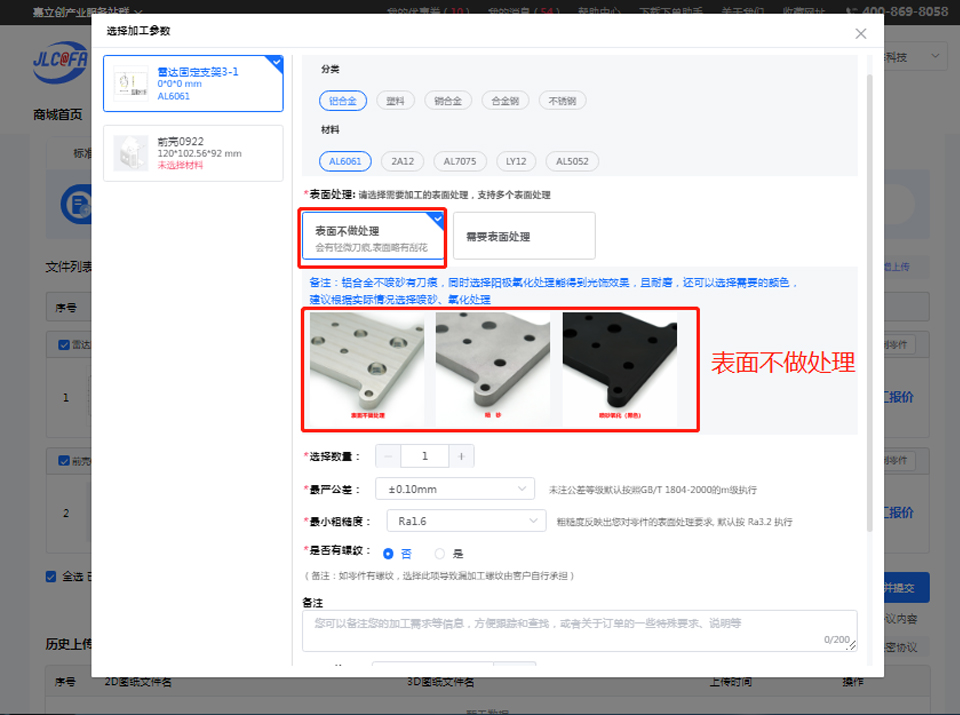Go to 商城首页 in the background page
Screen dimensions: 960x715
[x=58, y=114]
